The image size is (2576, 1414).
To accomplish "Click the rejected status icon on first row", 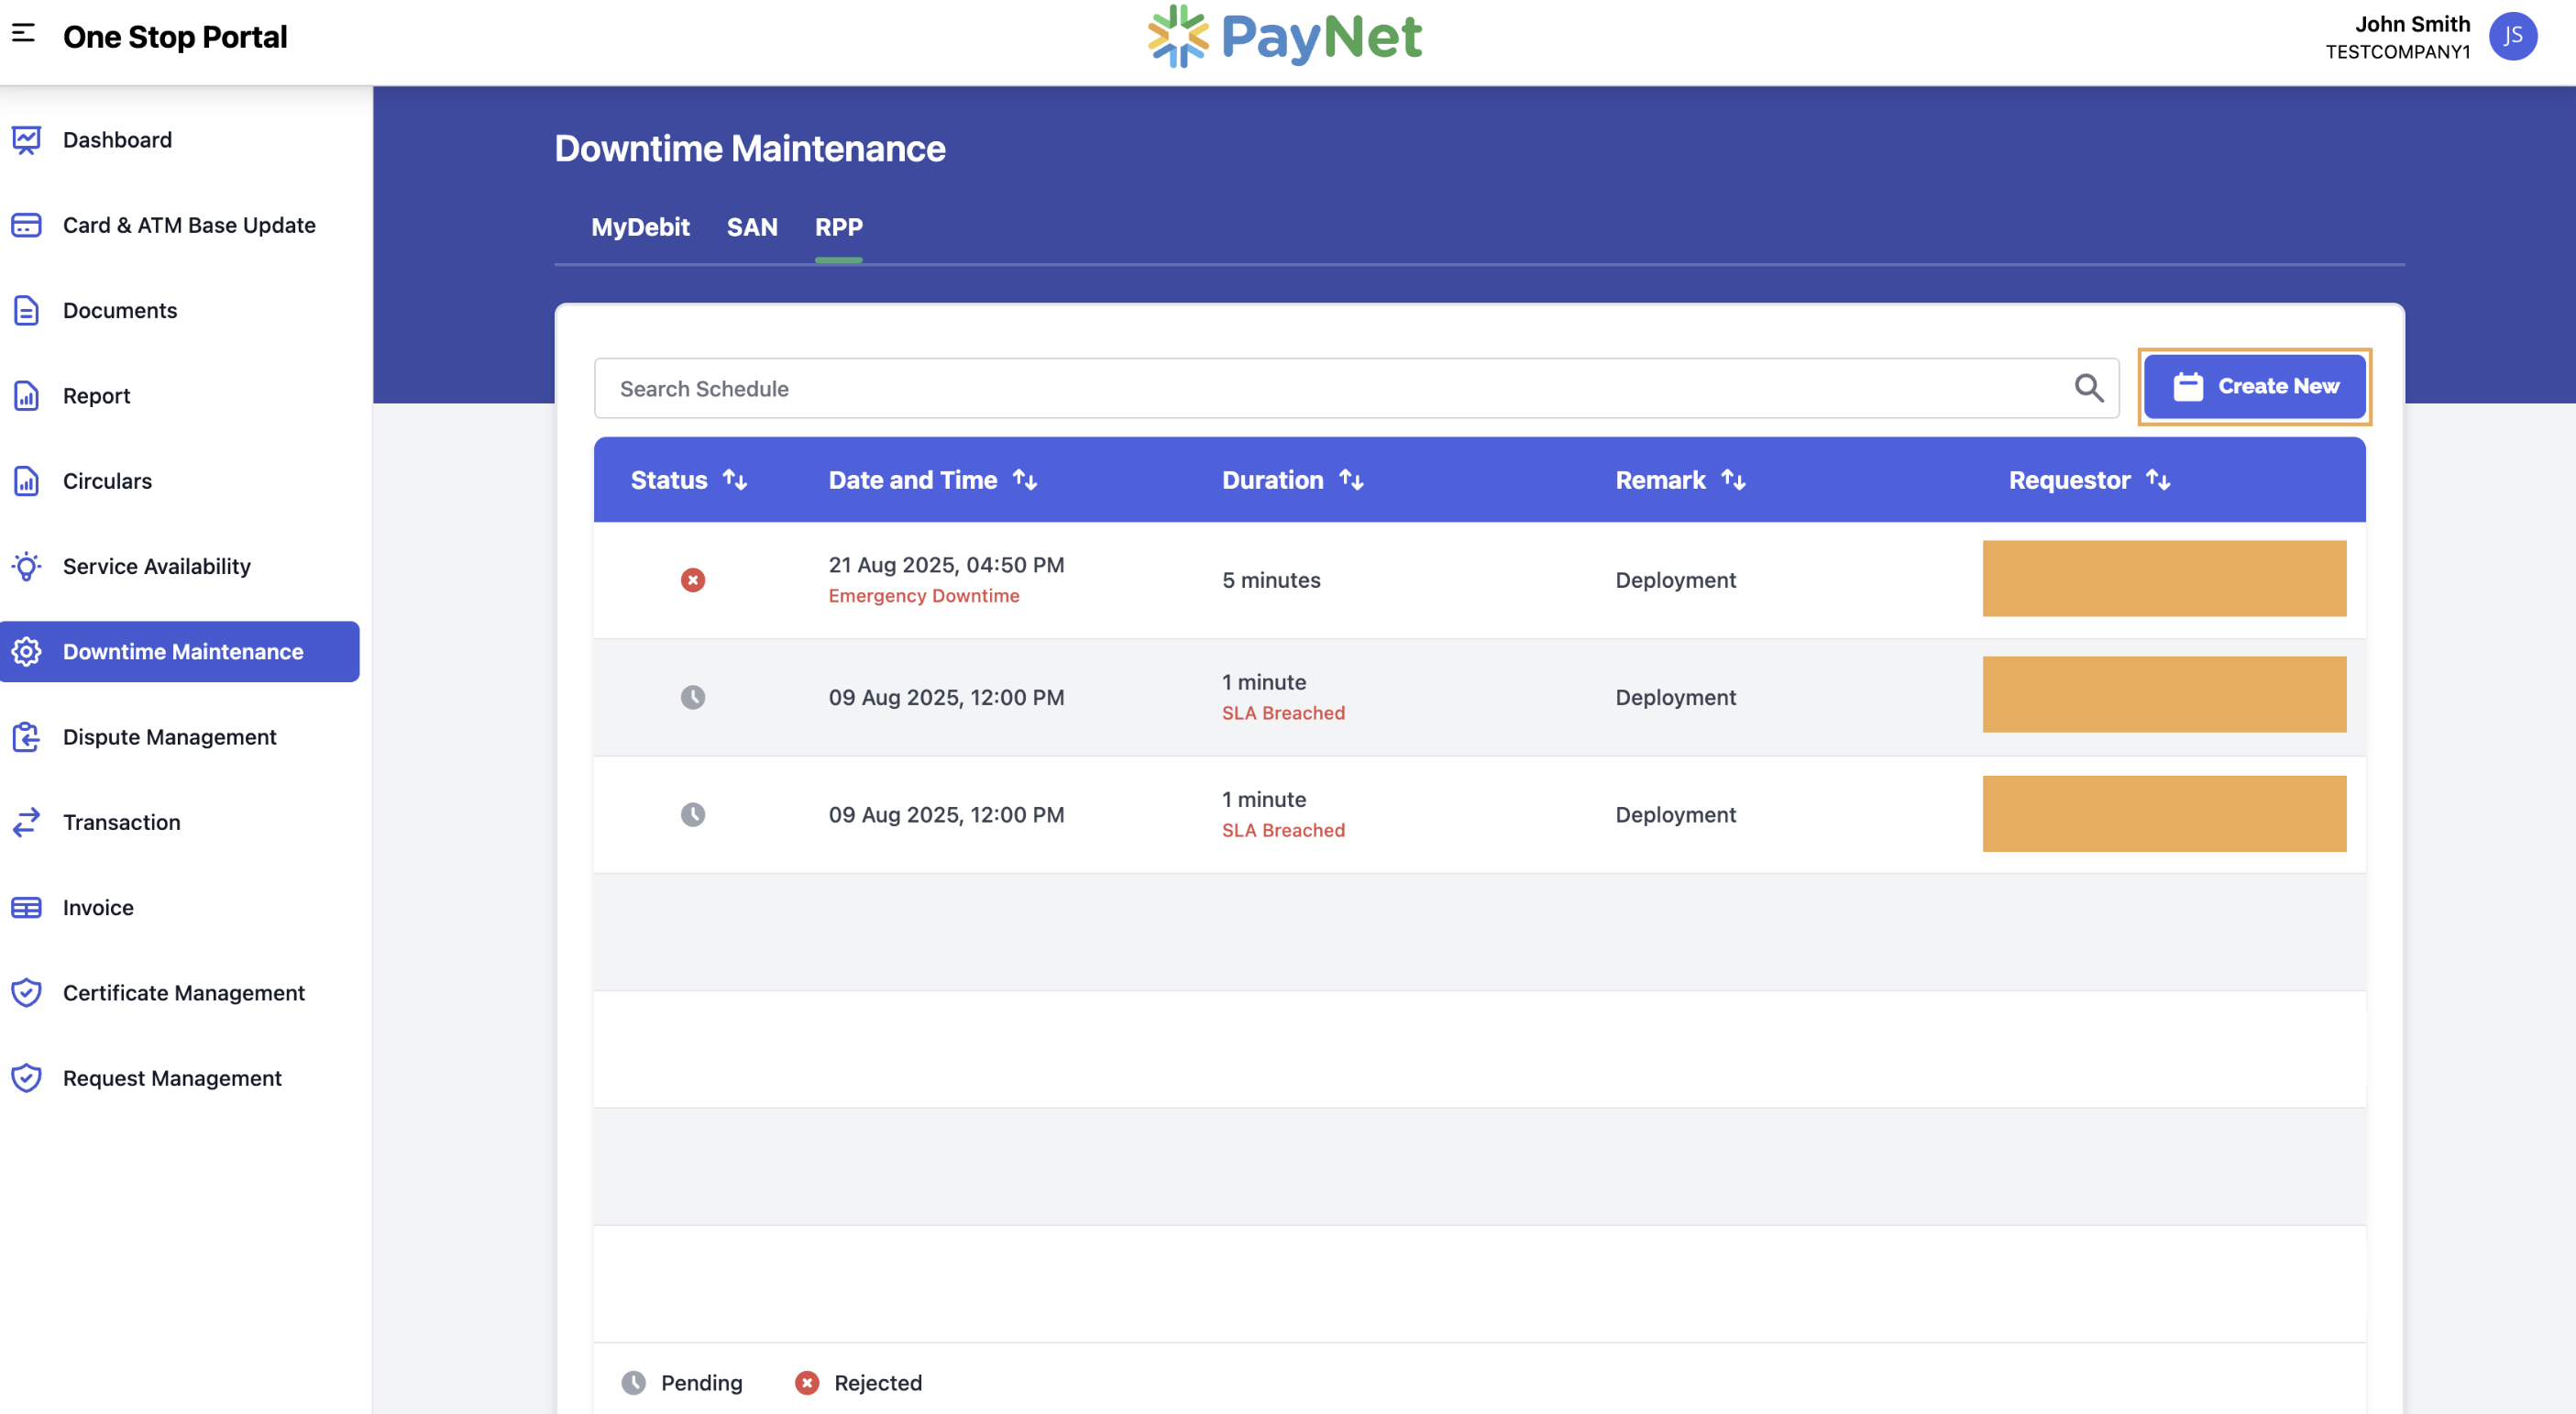I will (694, 580).
